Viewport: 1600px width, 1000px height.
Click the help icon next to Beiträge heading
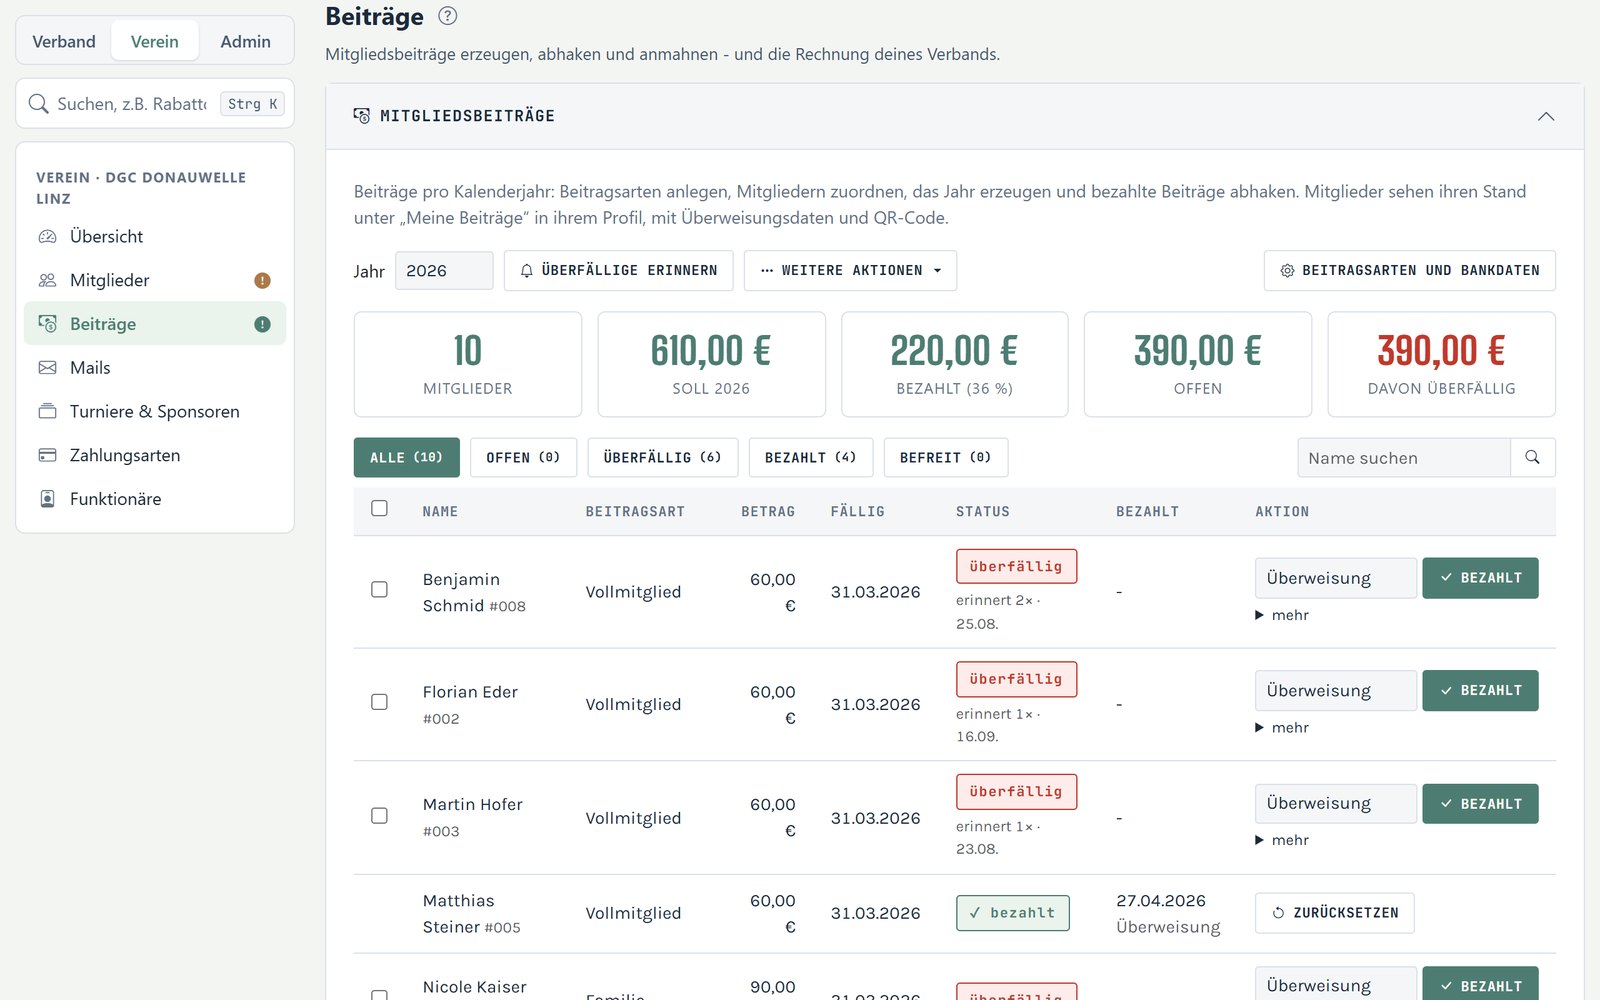[x=448, y=16]
